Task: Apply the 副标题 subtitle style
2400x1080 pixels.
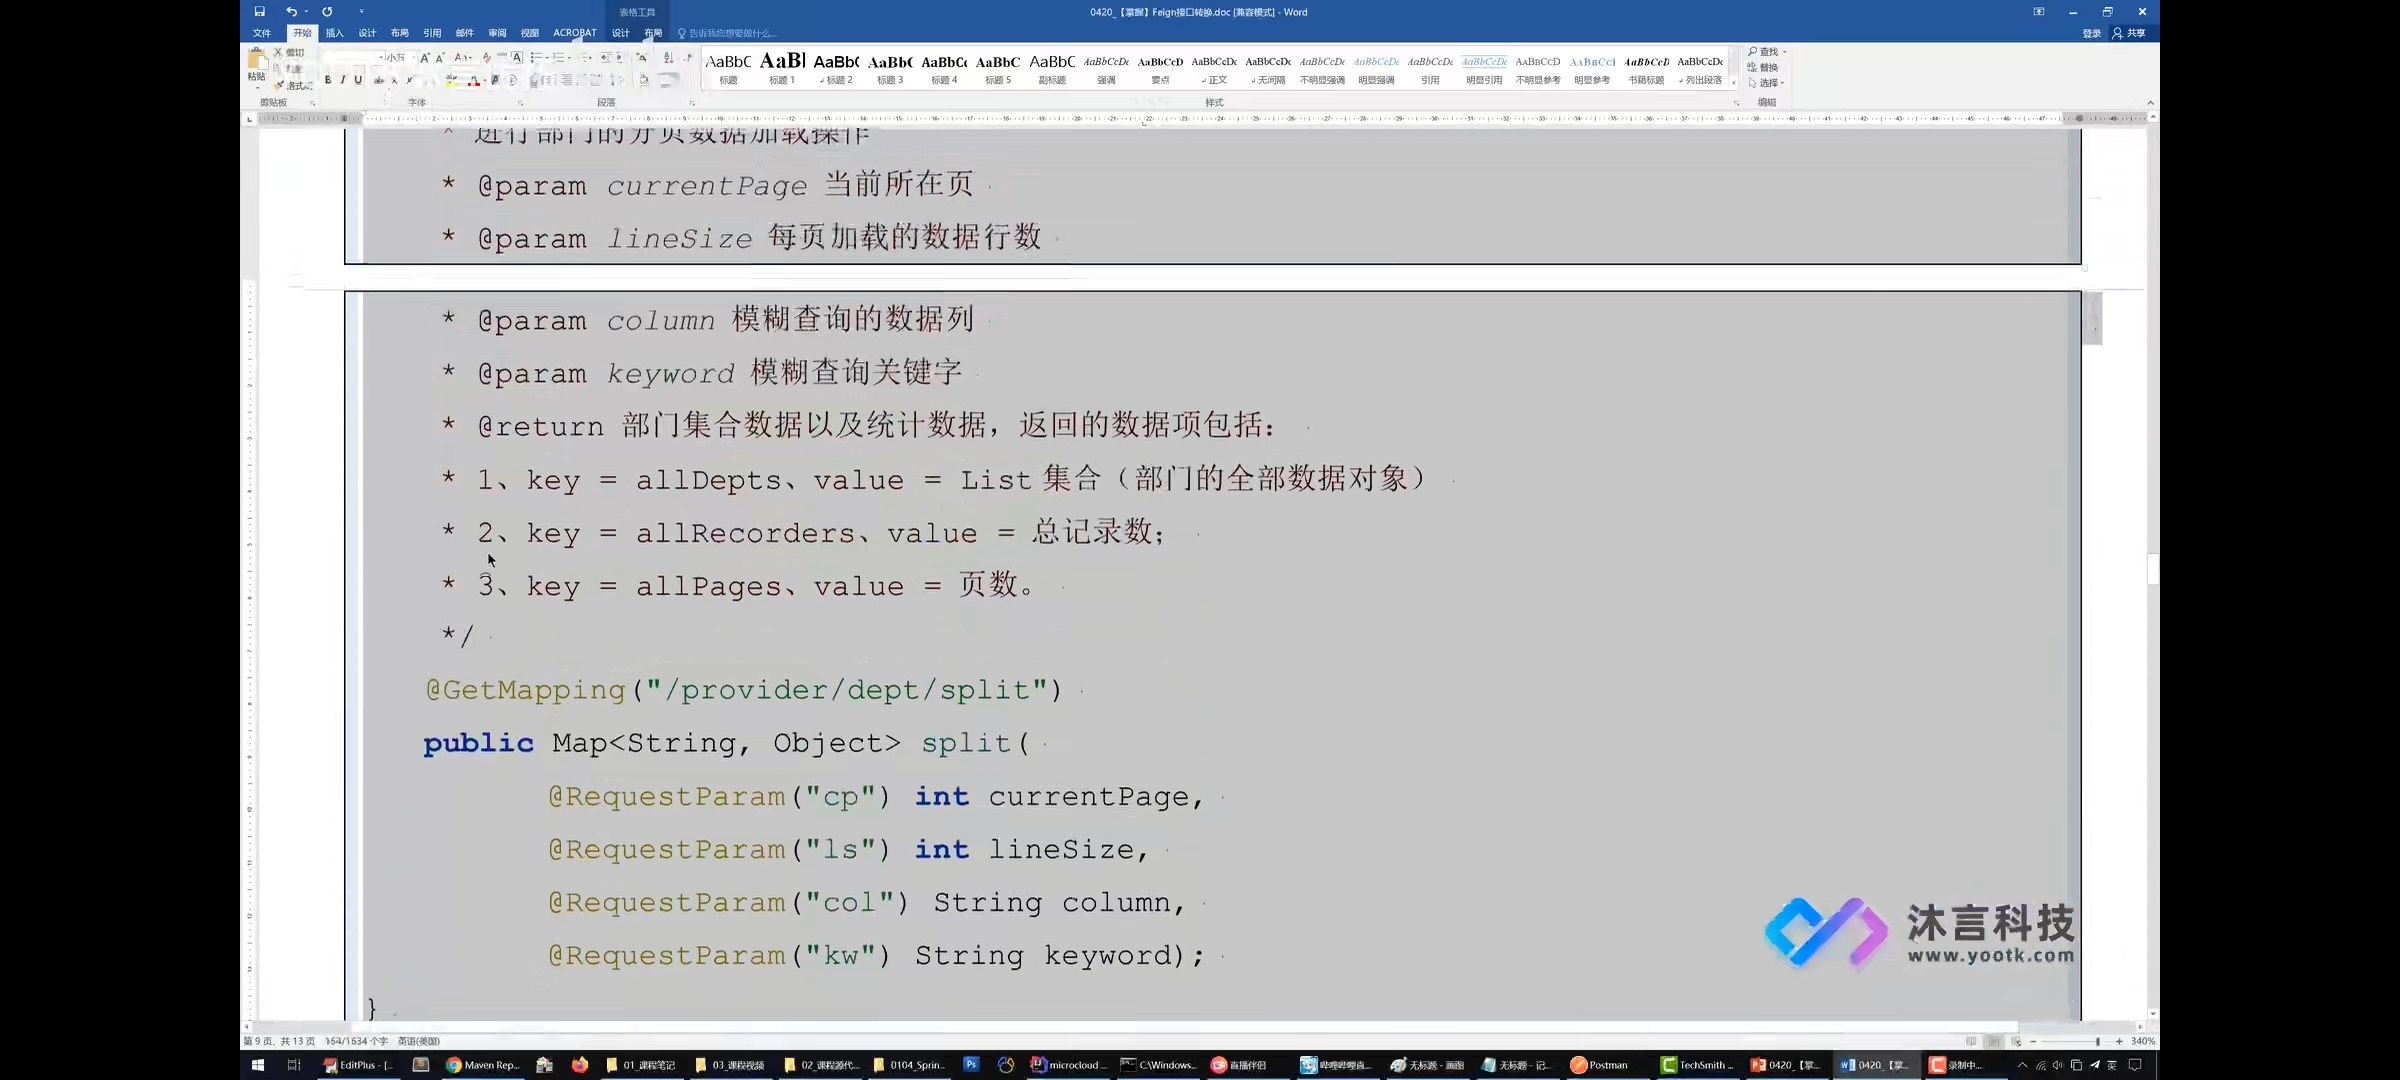Action: tap(1052, 68)
